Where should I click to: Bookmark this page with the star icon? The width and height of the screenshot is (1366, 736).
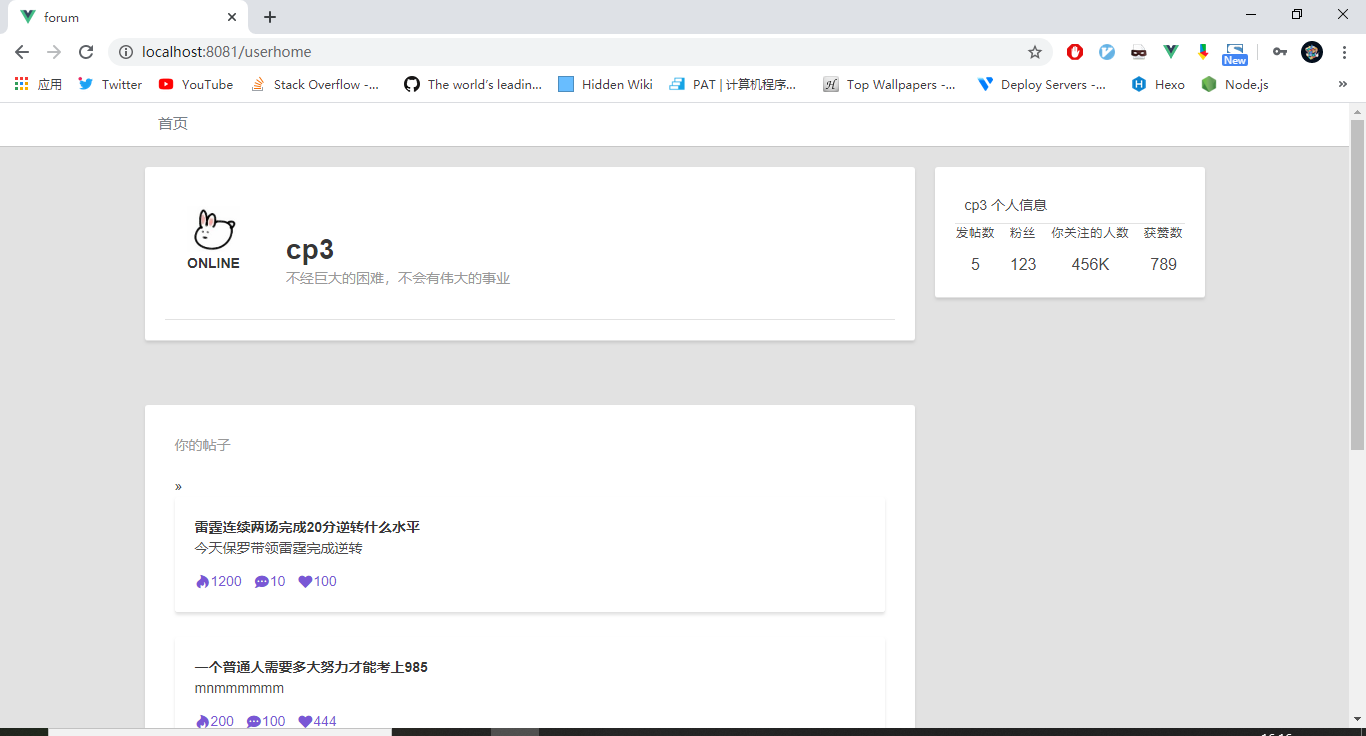click(1035, 52)
